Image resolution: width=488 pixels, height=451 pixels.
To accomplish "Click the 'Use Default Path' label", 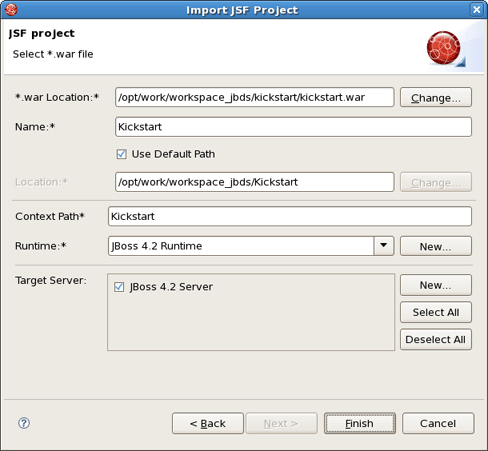I will [x=173, y=154].
